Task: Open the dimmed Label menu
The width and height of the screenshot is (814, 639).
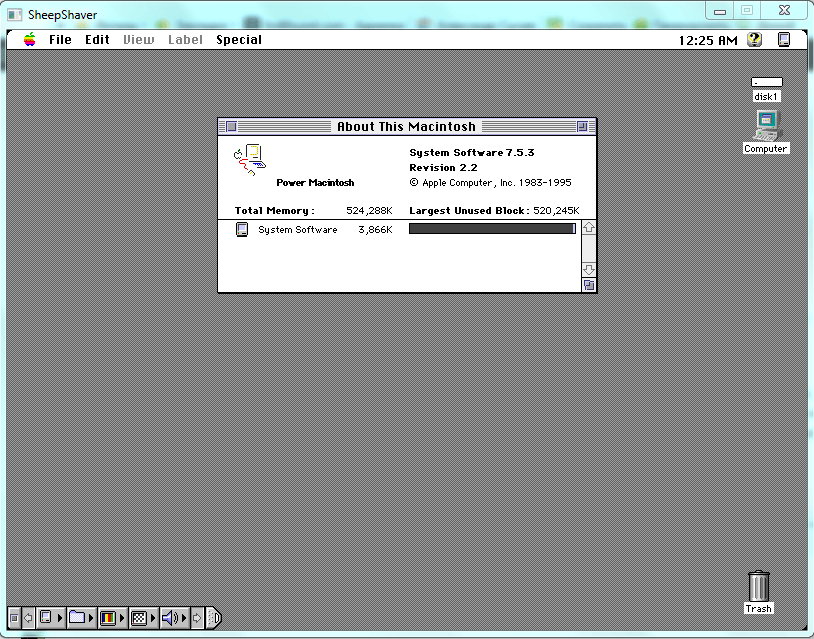Action: pos(185,39)
